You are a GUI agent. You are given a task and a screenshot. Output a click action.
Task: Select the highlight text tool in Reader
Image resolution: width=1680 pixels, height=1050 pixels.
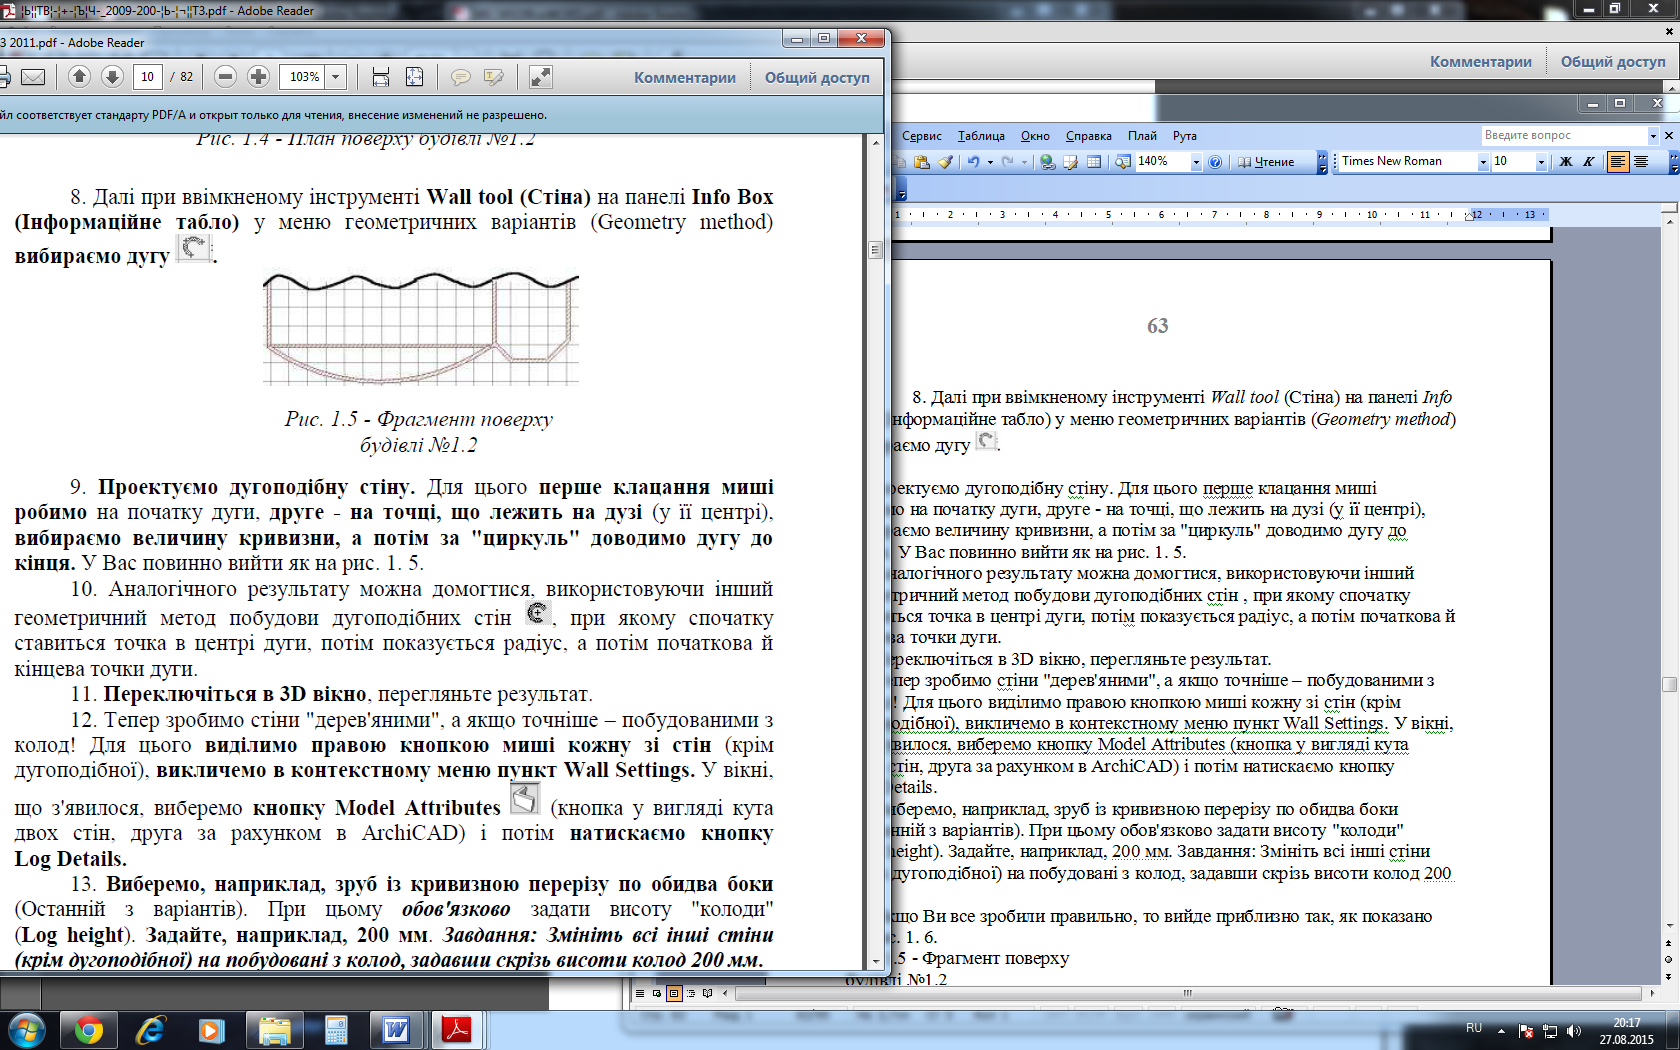click(494, 77)
